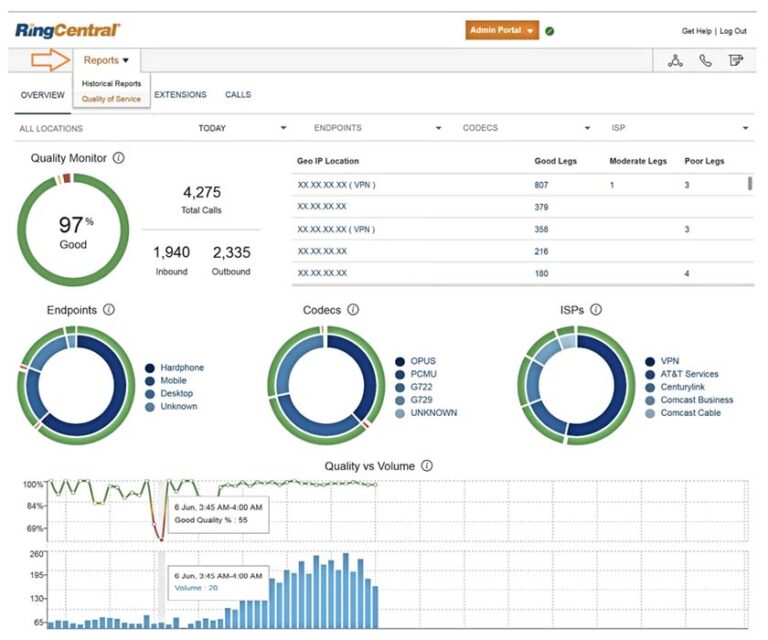Click the info icon next to Endpoints

coord(109,310)
